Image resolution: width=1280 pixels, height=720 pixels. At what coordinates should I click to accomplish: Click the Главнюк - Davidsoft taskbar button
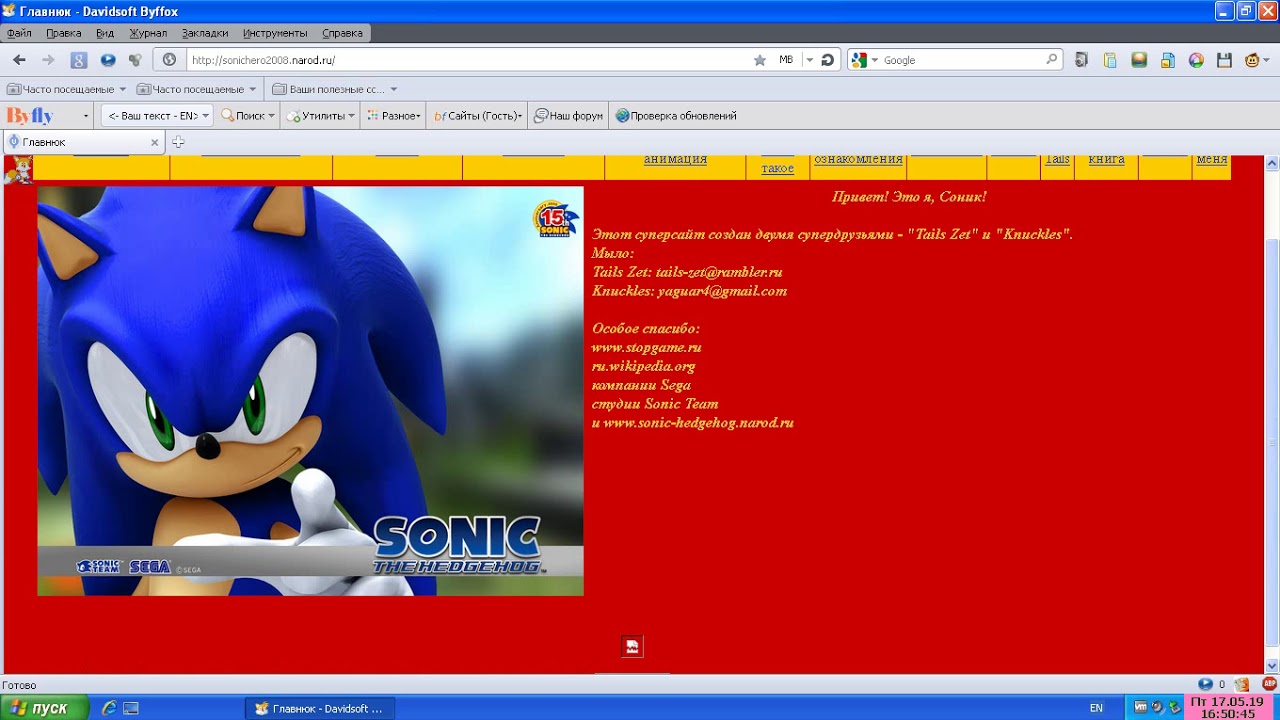[x=320, y=708]
